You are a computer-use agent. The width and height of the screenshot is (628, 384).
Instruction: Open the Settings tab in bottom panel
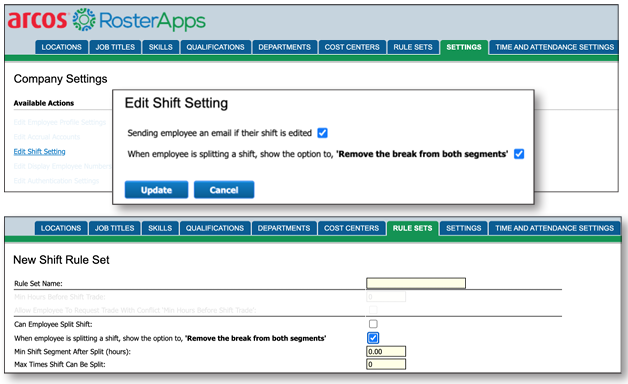[x=463, y=228]
